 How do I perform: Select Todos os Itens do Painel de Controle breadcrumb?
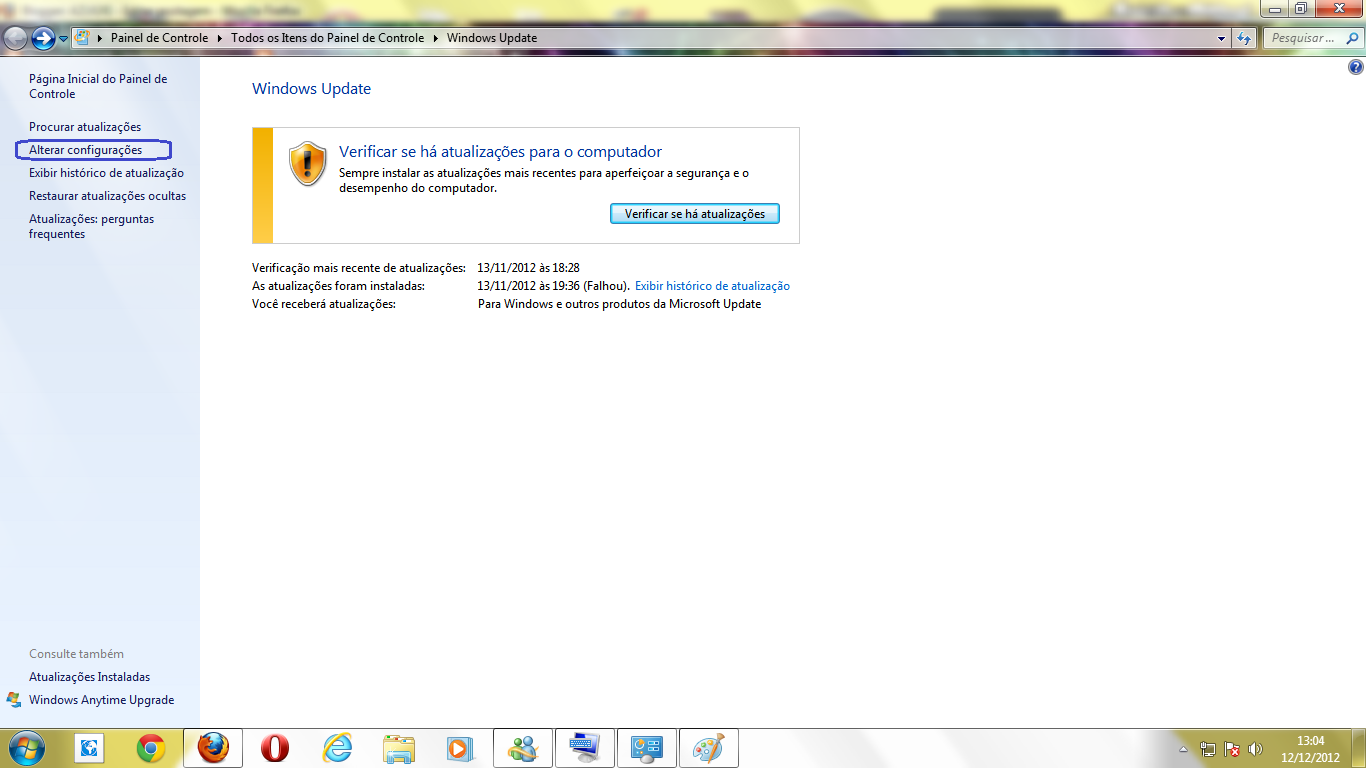(327, 38)
